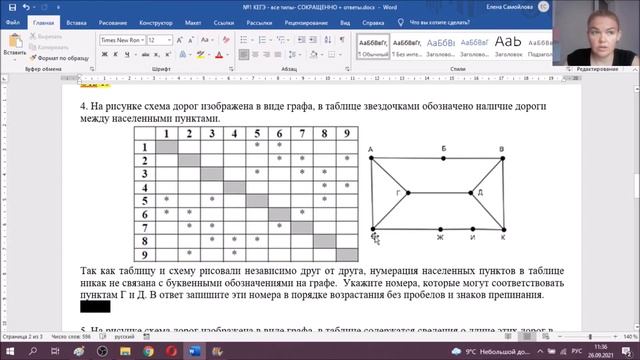Click the Format Painter brush
Image resolution: width=640 pixels, height=360 pixels.
pyautogui.click(x=33, y=58)
